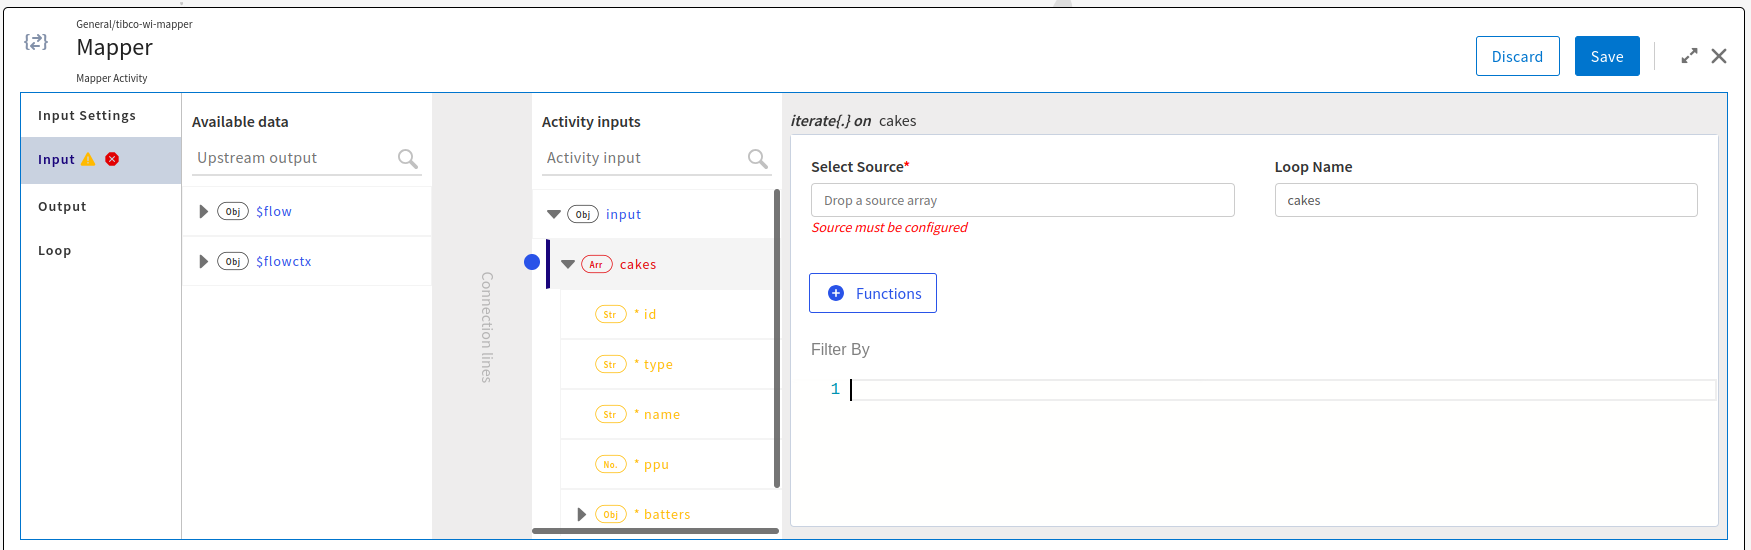Click the Activity inputs horizontal scrollbar

[x=655, y=531]
